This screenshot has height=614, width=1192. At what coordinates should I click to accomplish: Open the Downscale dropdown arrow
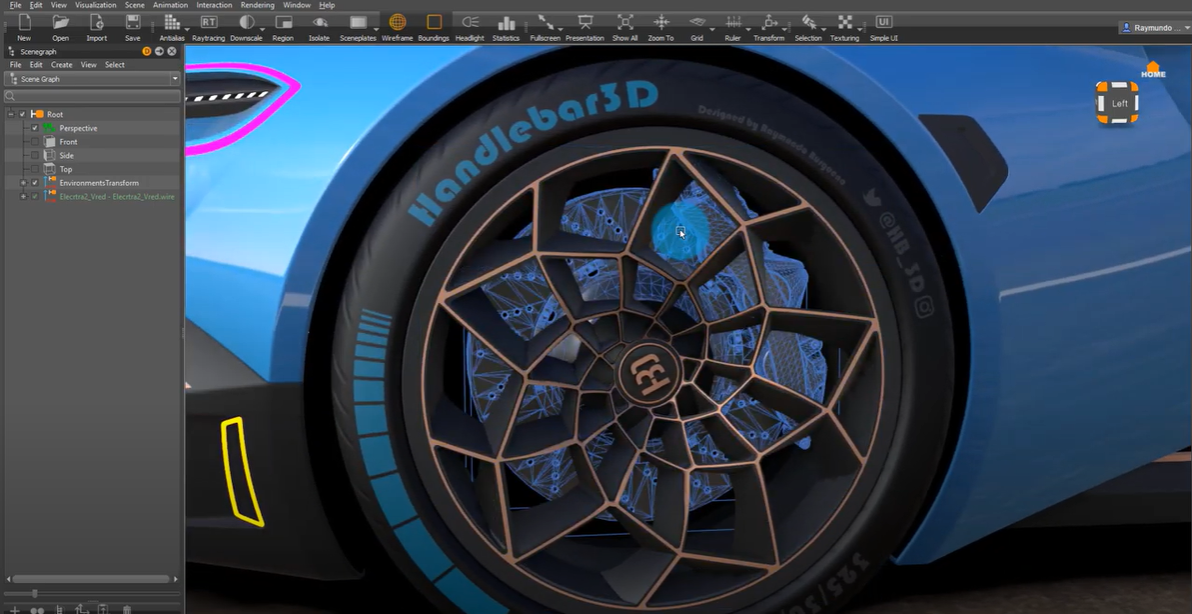point(262,30)
